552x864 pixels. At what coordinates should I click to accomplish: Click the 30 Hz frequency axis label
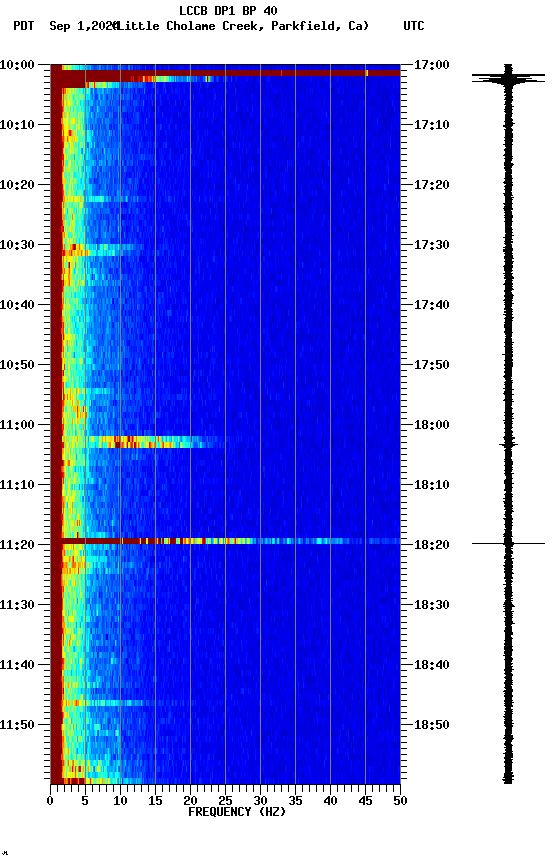tap(260, 801)
